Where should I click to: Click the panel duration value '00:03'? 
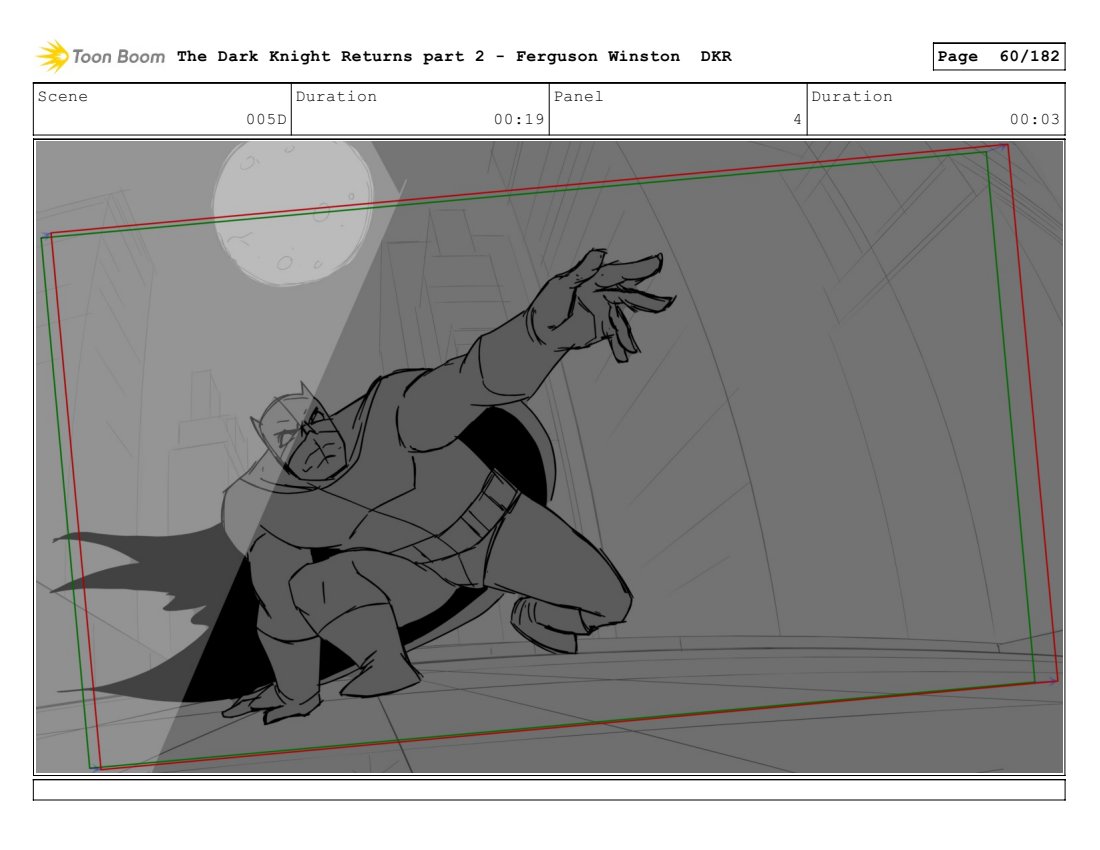click(x=1034, y=119)
